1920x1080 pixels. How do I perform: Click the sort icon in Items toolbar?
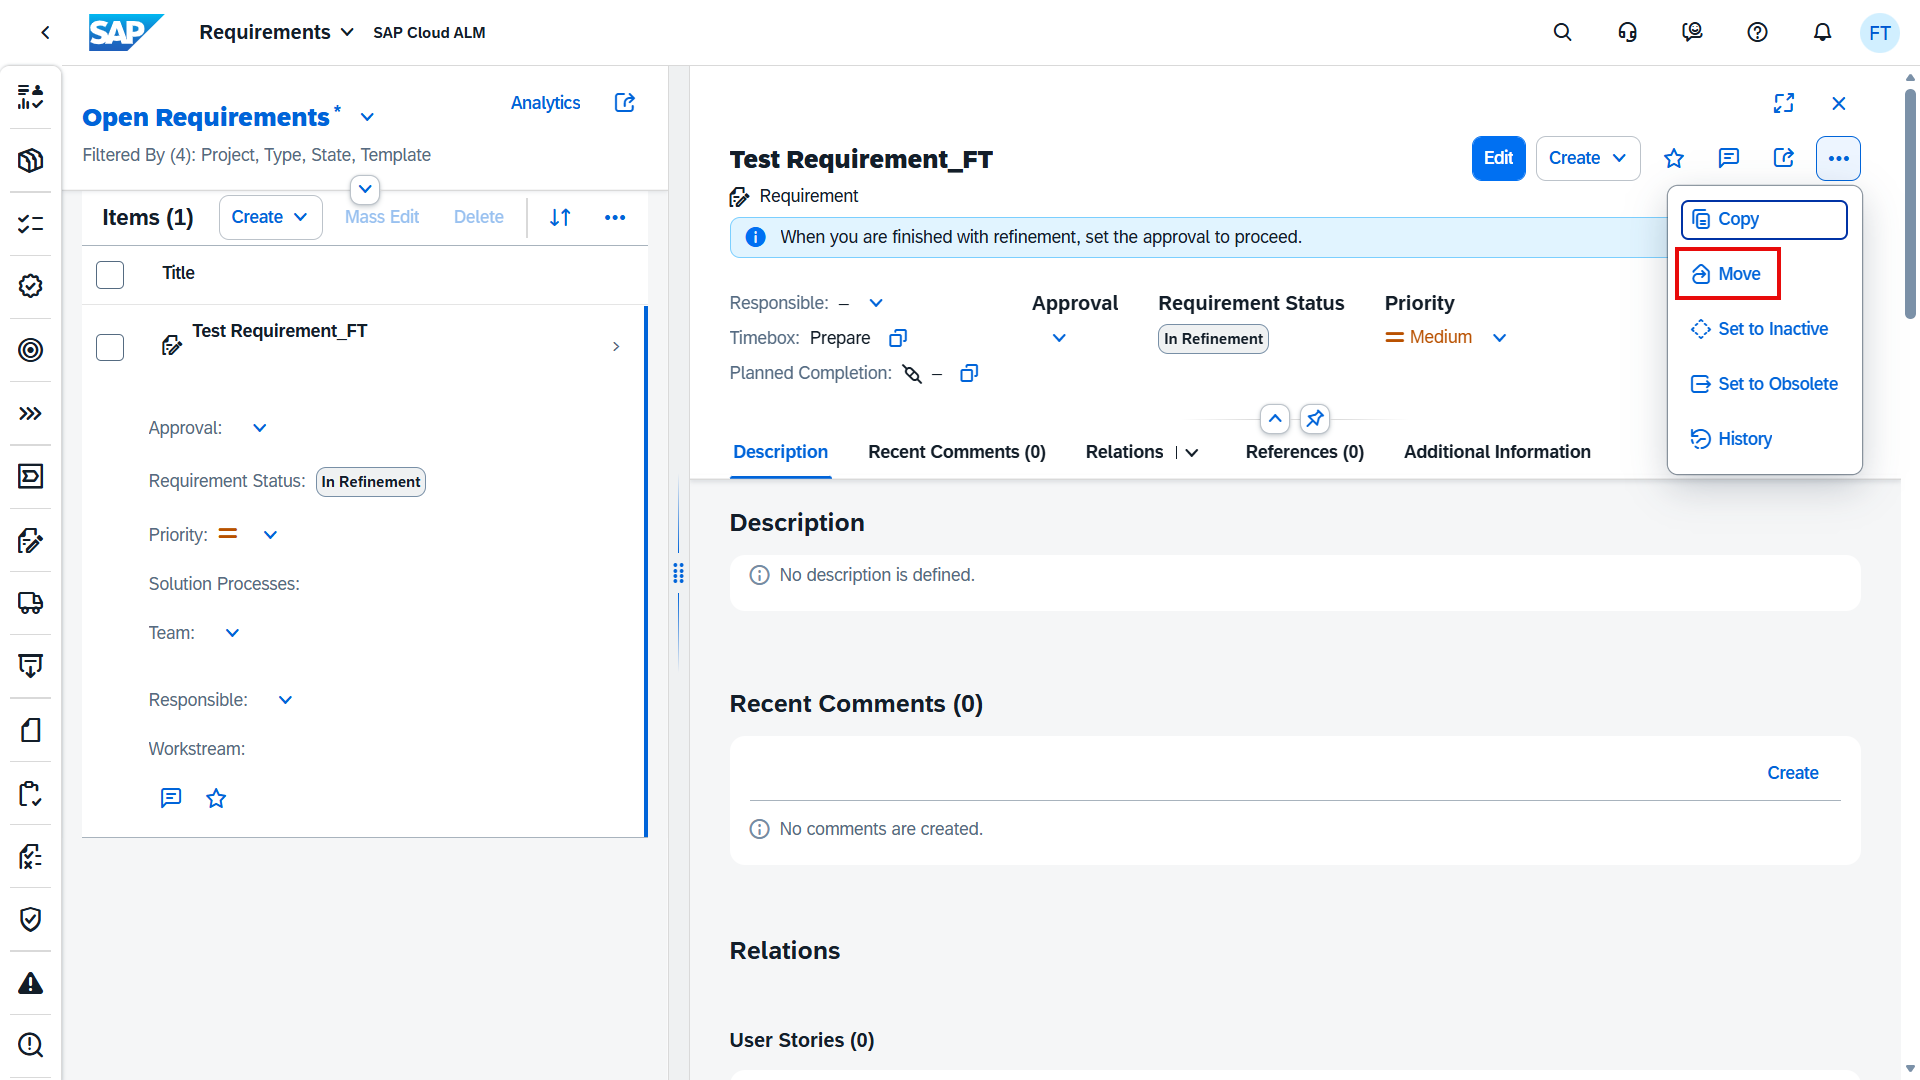560,217
